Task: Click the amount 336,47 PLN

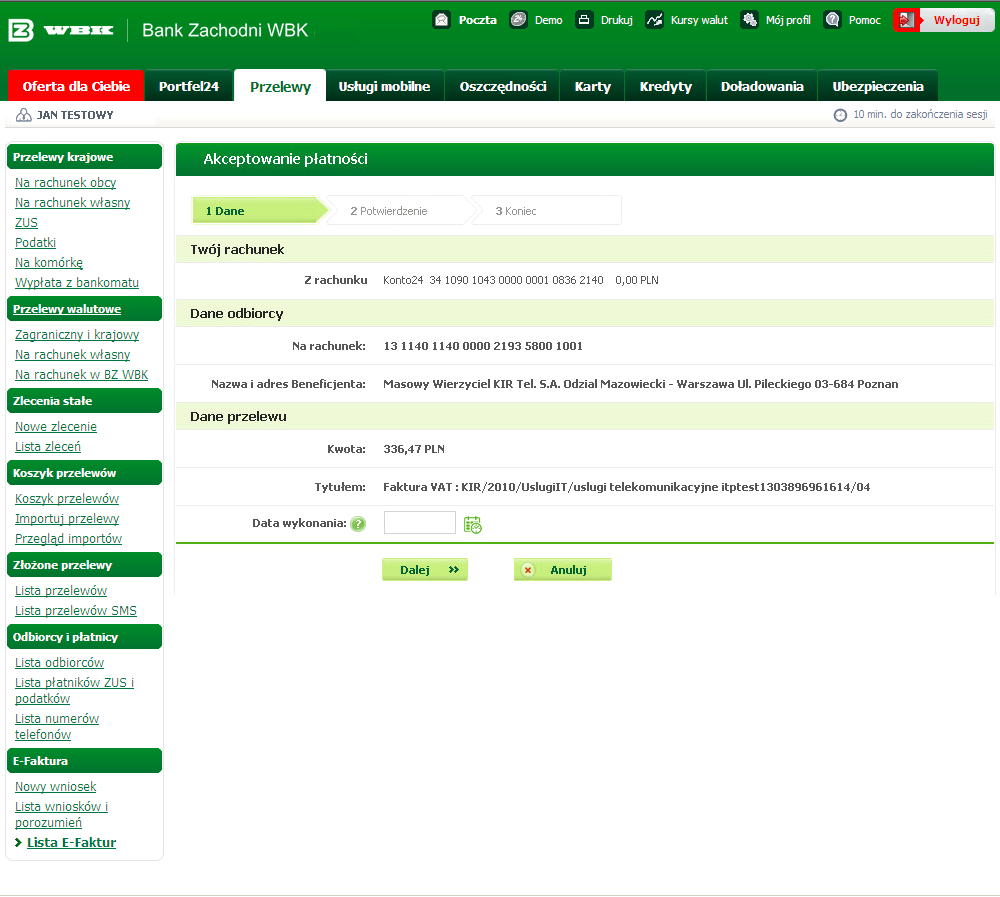Action: [x=414, y=449]
